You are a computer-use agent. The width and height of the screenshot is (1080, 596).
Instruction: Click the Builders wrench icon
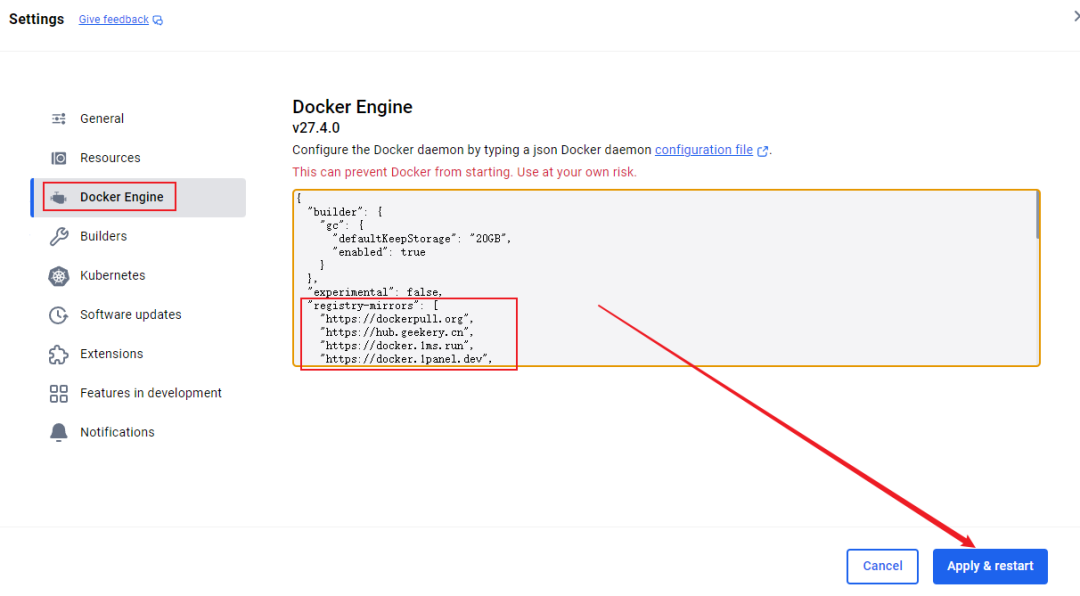point(59,236)
